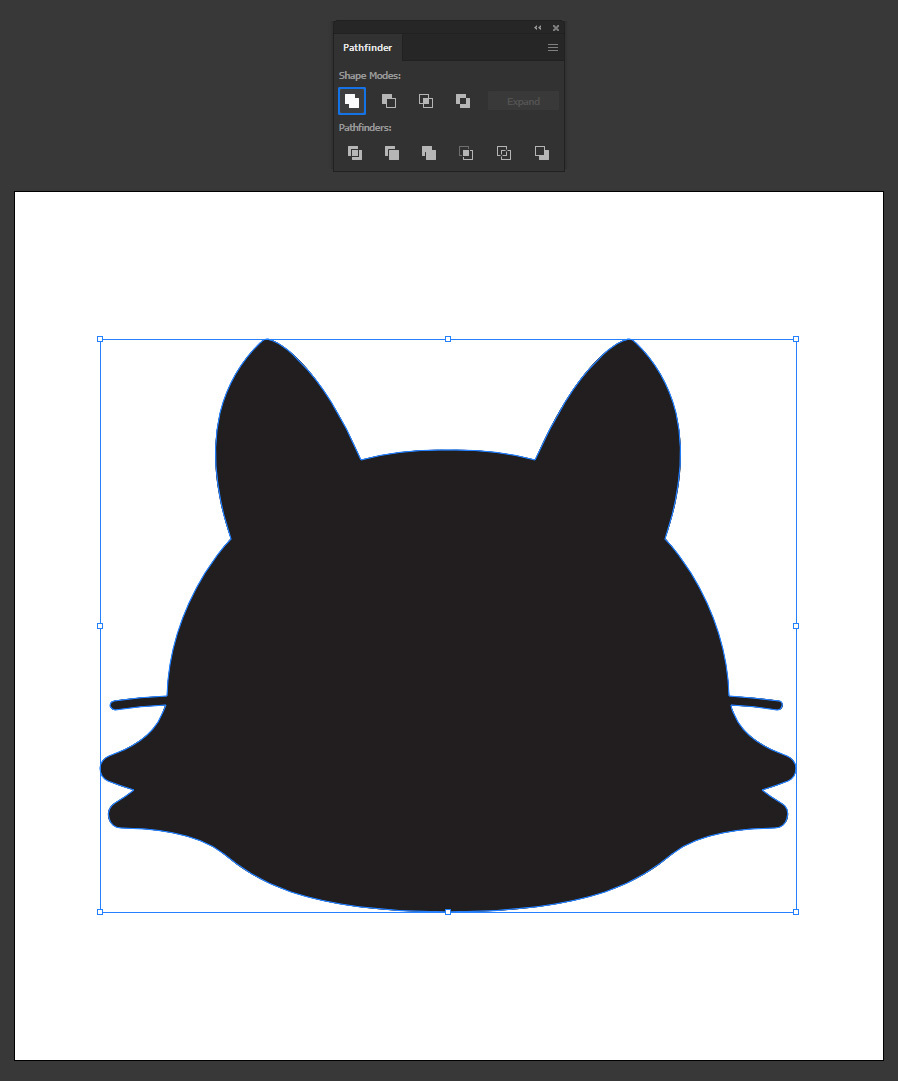
Task: Click the Intersect shape mode icon
Action: pos(426,101)
